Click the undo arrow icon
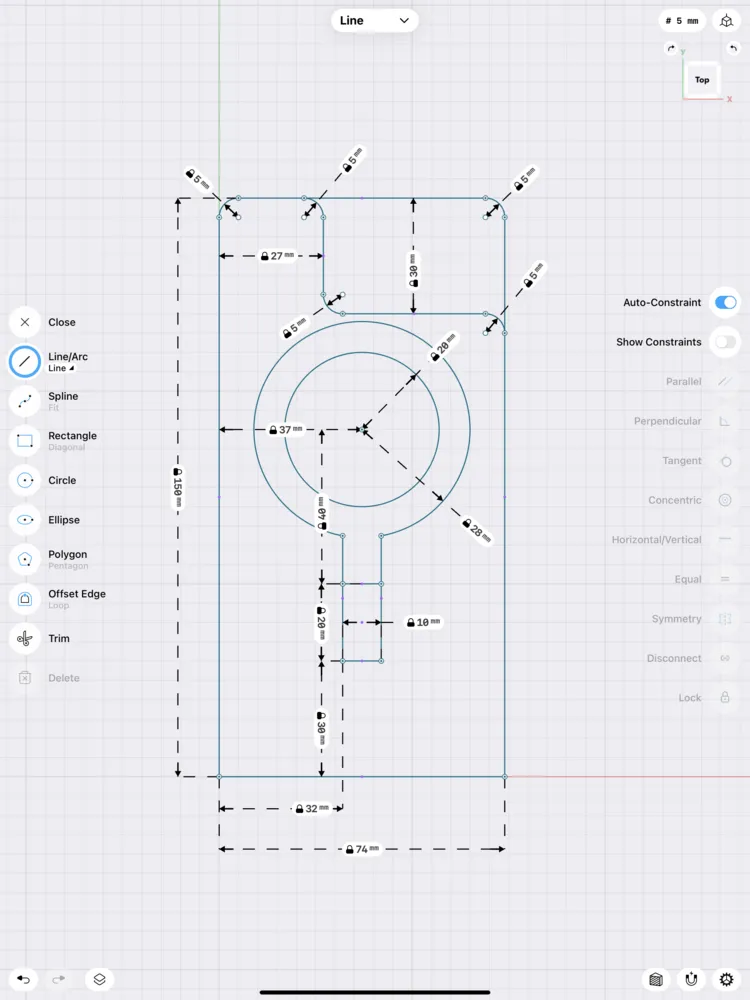 (24, 979)
